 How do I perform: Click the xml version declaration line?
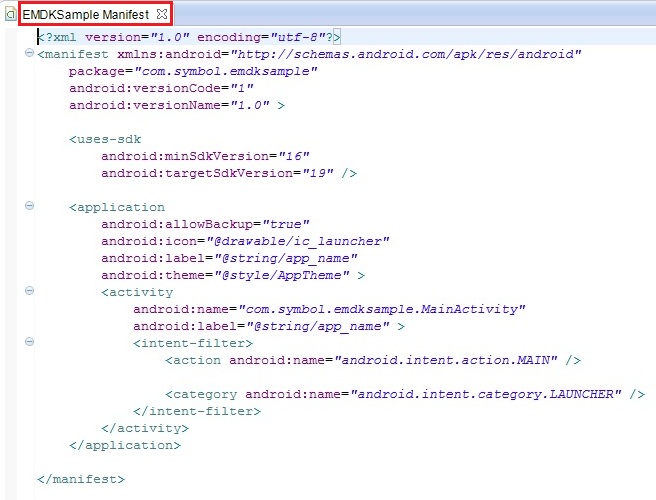point(189,37)
